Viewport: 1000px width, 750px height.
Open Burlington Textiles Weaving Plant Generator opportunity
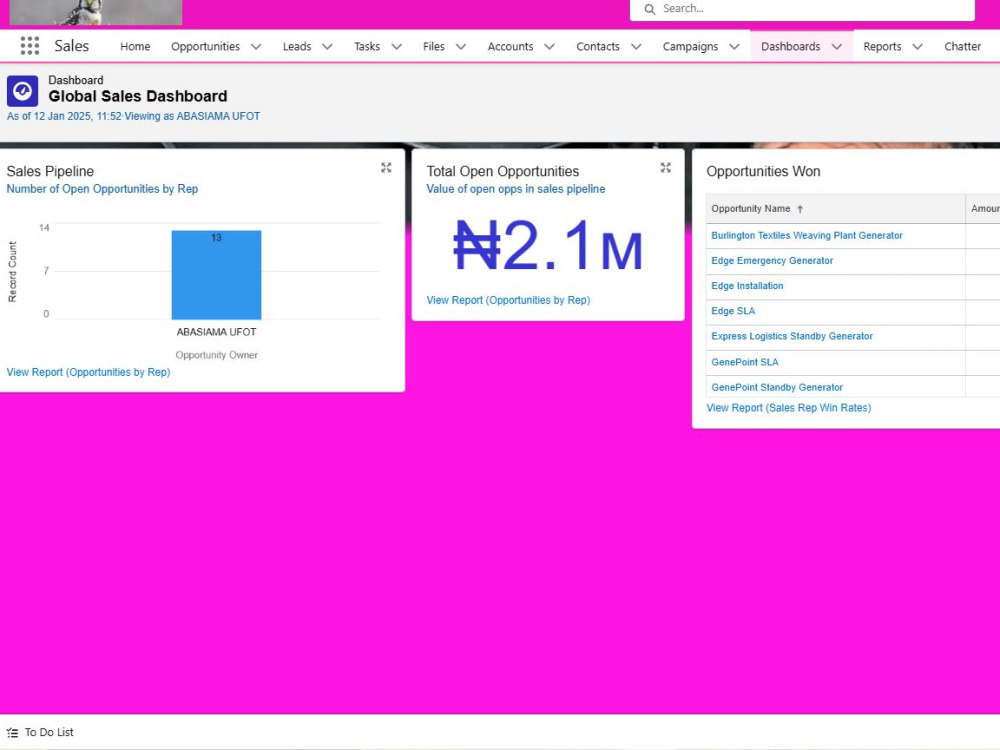point(807,236)
